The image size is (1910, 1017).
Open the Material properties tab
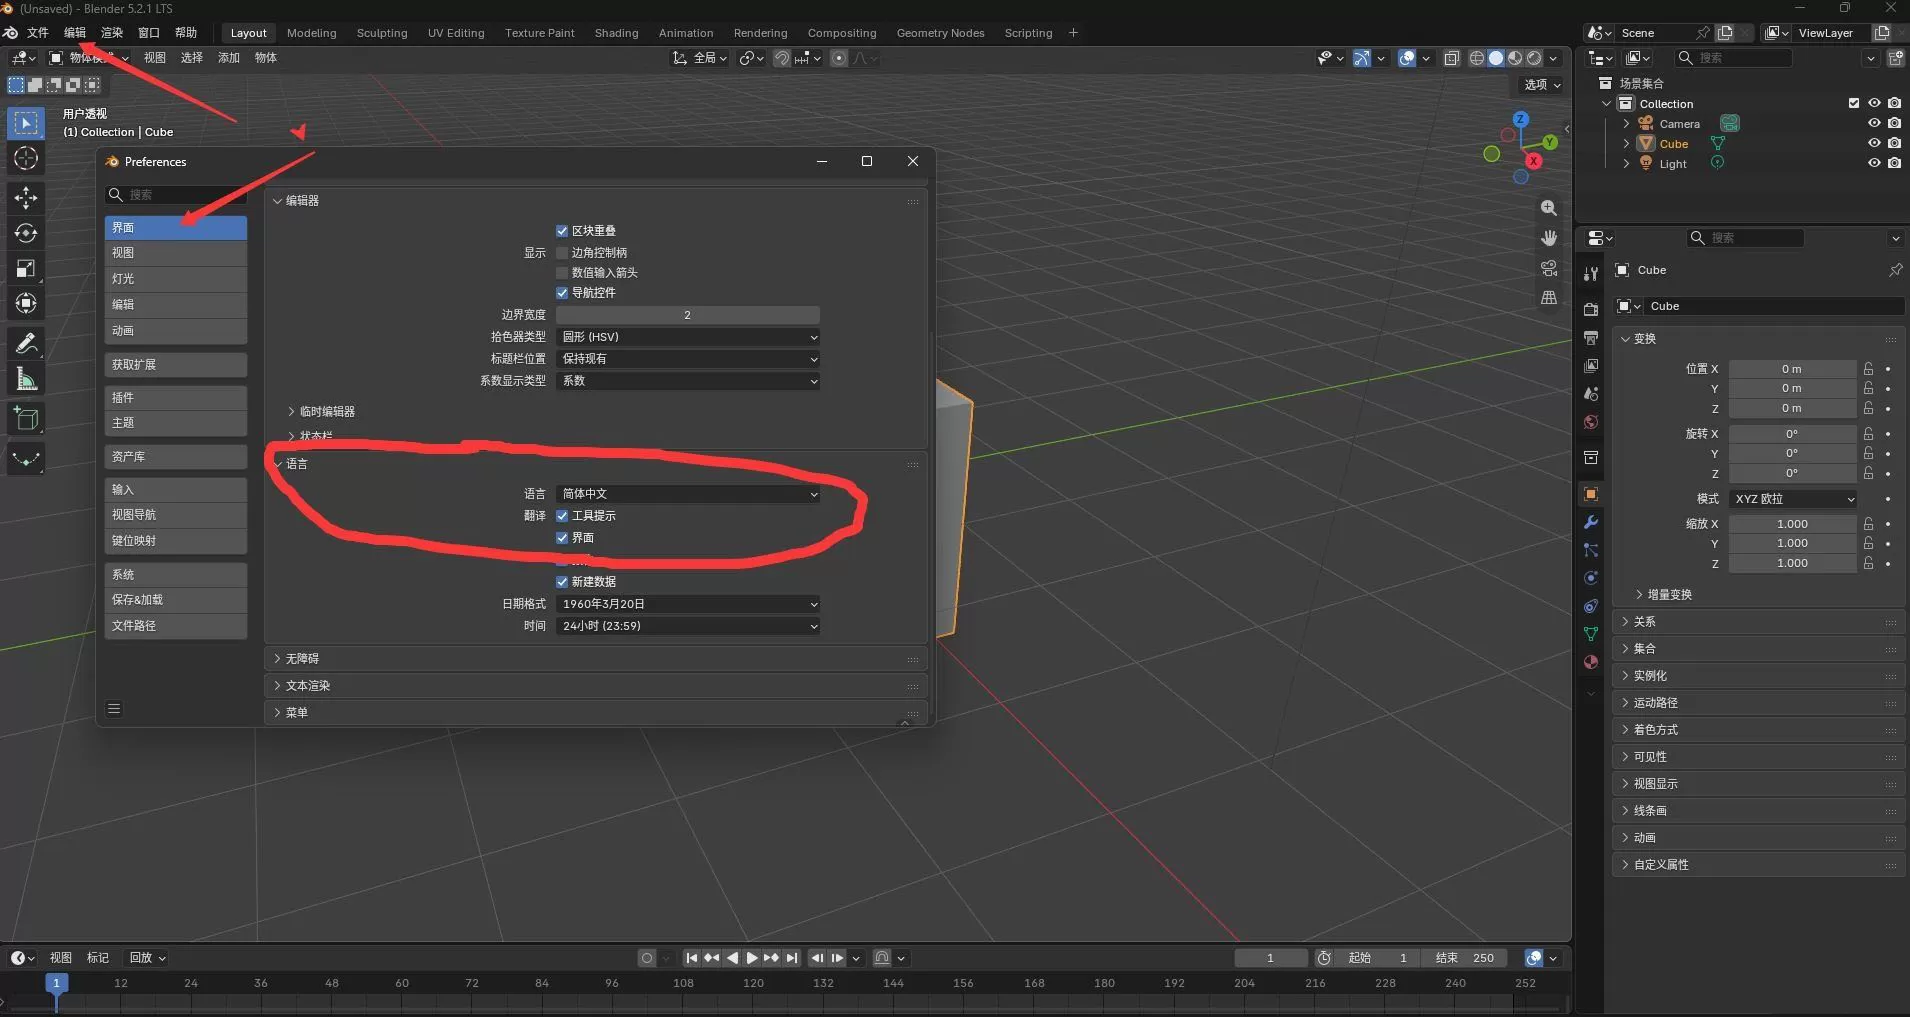coord(1591,662)
